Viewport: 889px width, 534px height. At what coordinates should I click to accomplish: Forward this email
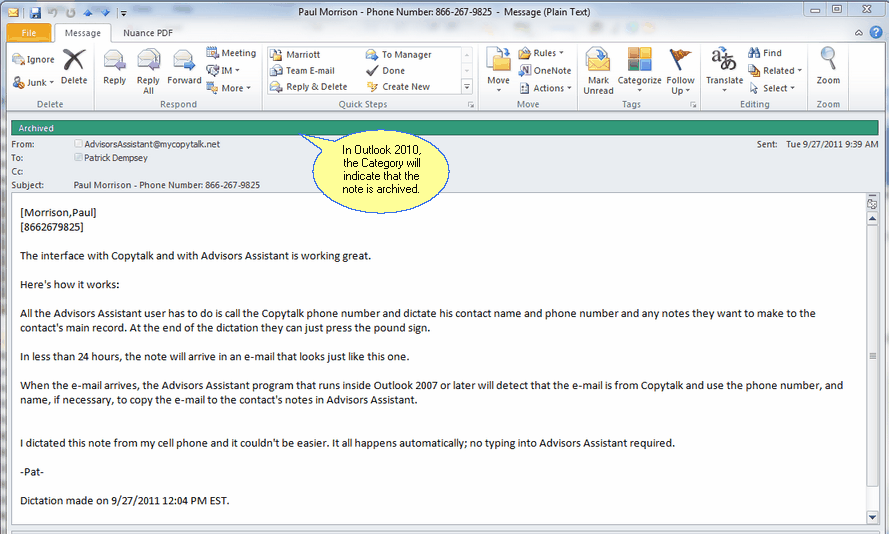coord(184,67)
